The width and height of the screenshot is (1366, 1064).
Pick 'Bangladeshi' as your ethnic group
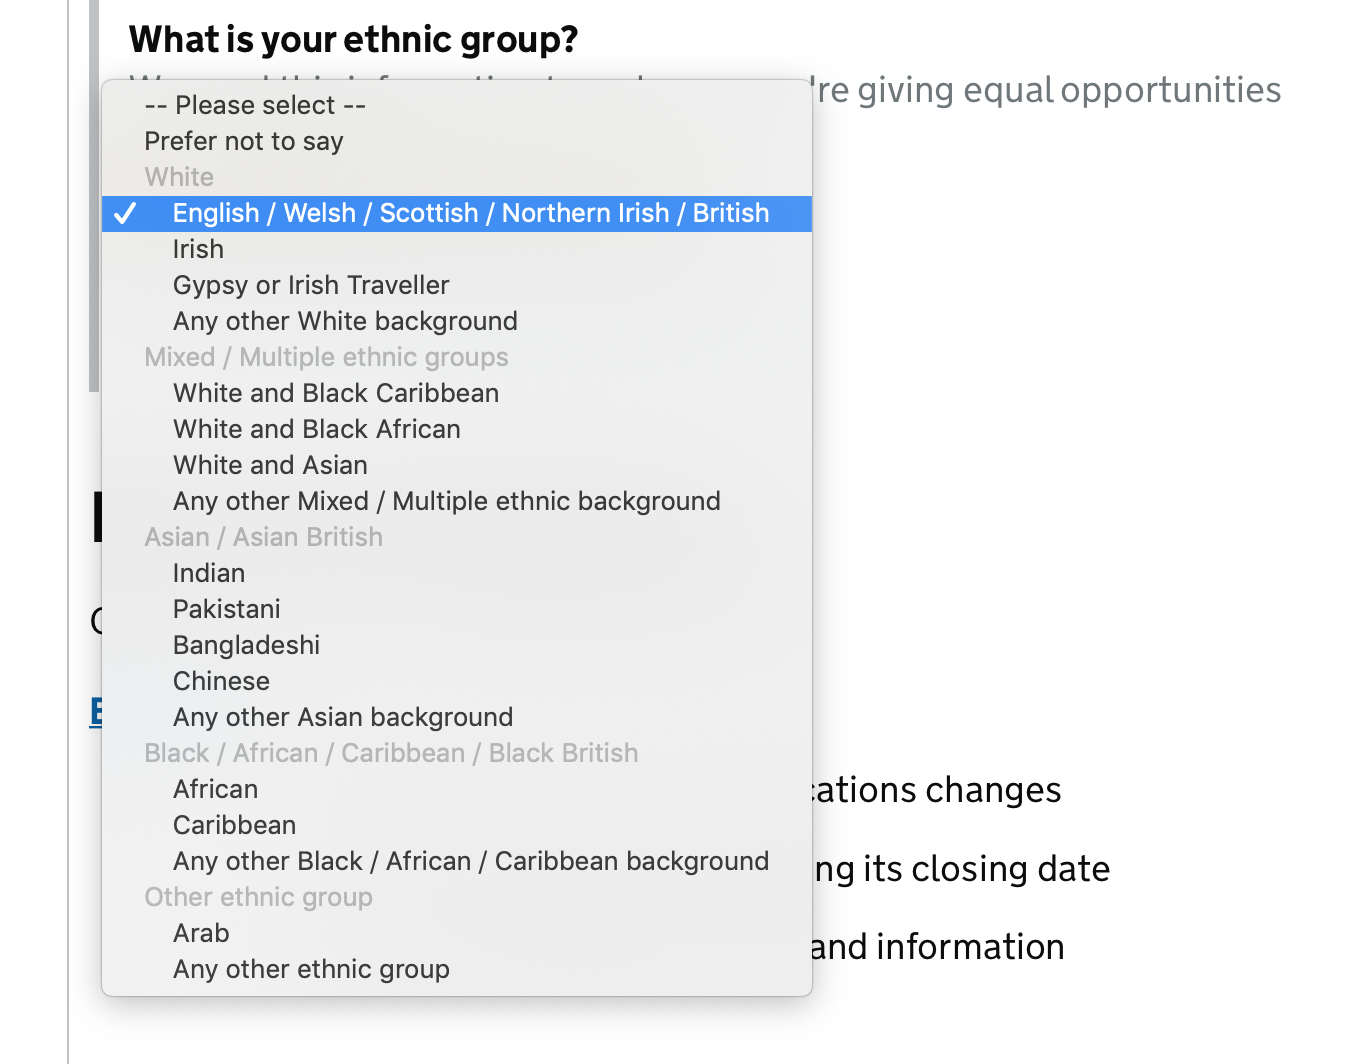(246, 645)
